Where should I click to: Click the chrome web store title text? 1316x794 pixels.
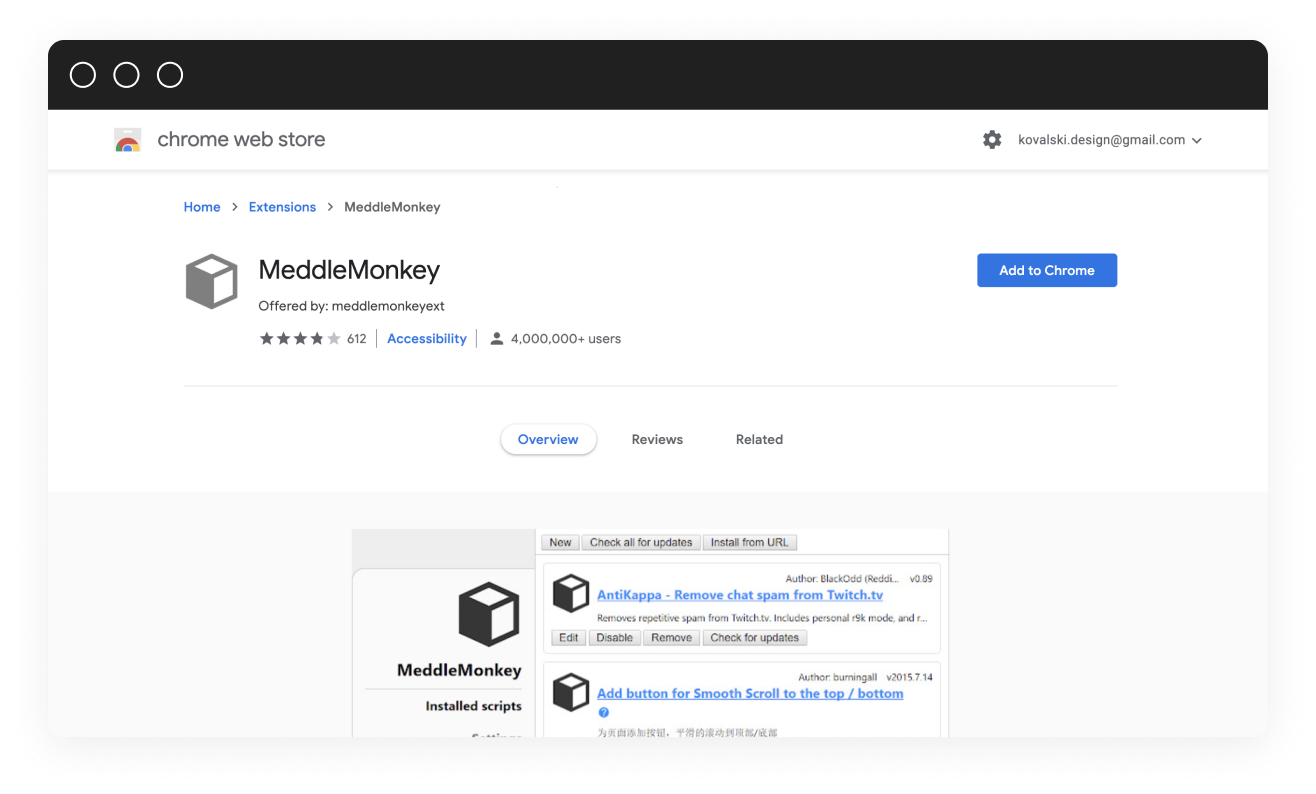coord(241,140)
